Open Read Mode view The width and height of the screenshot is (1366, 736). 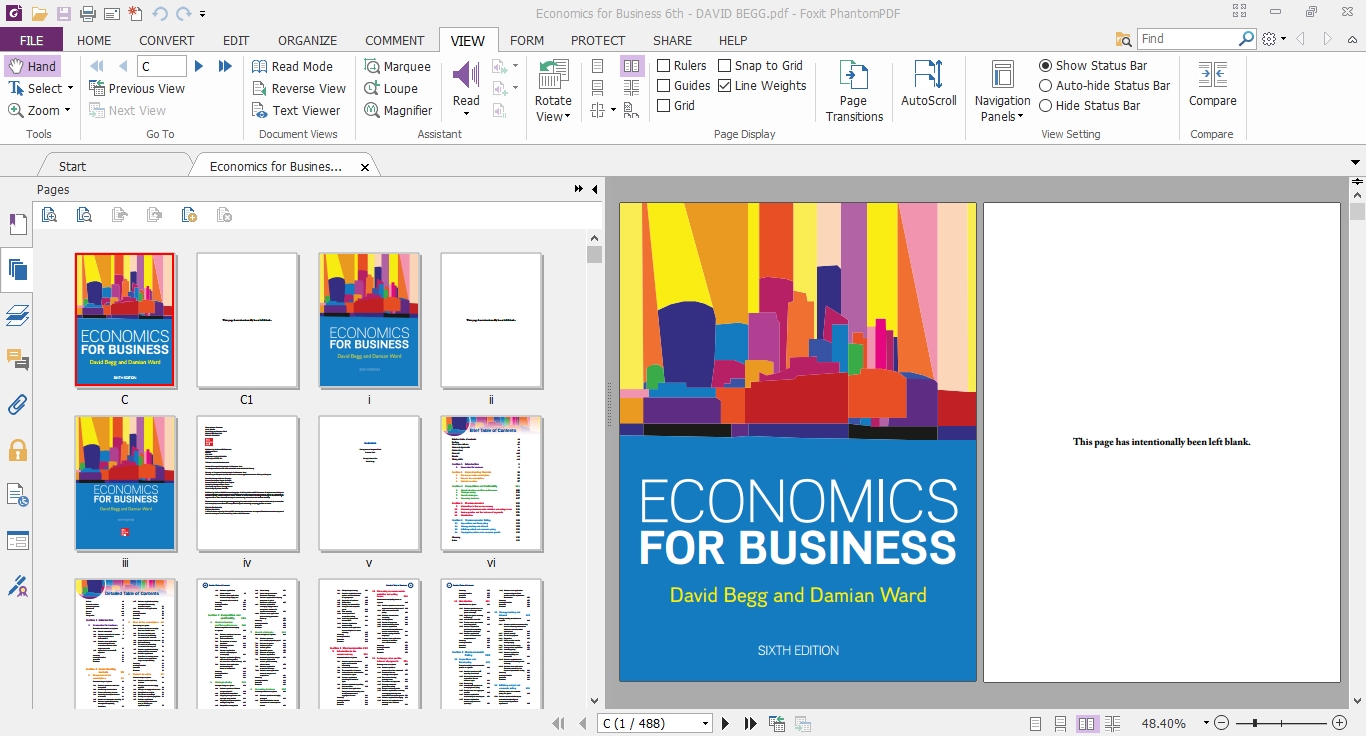[x=292, y=66]
